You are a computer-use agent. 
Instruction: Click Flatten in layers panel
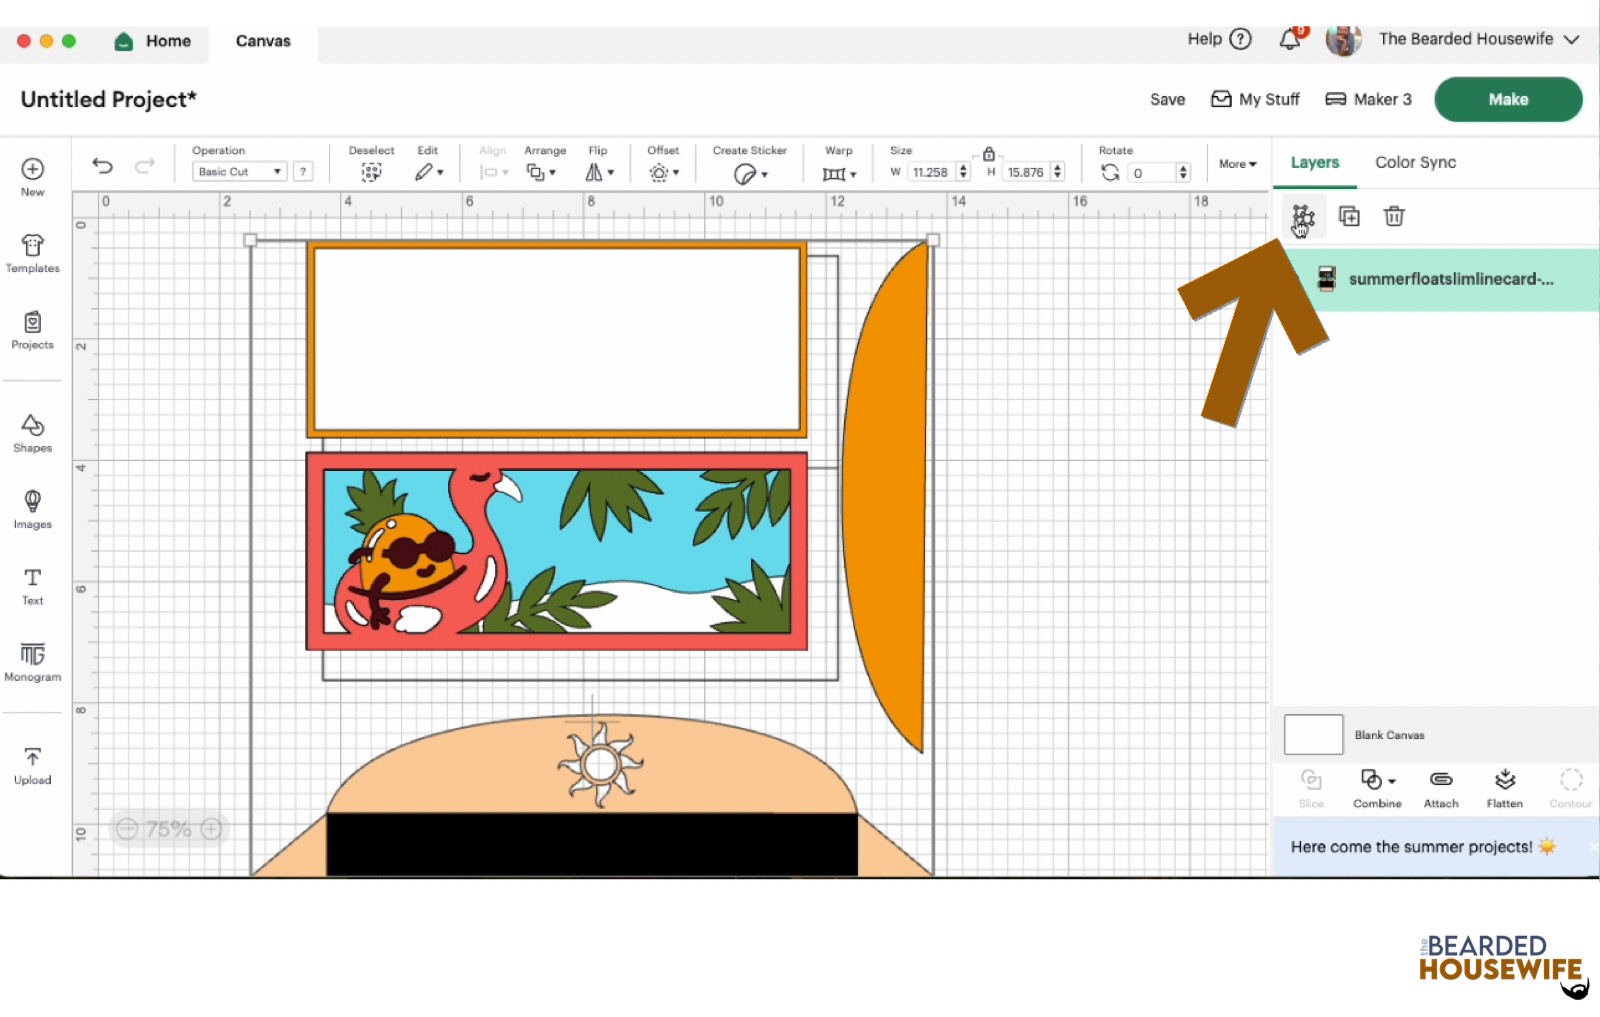pos(1504,788)
